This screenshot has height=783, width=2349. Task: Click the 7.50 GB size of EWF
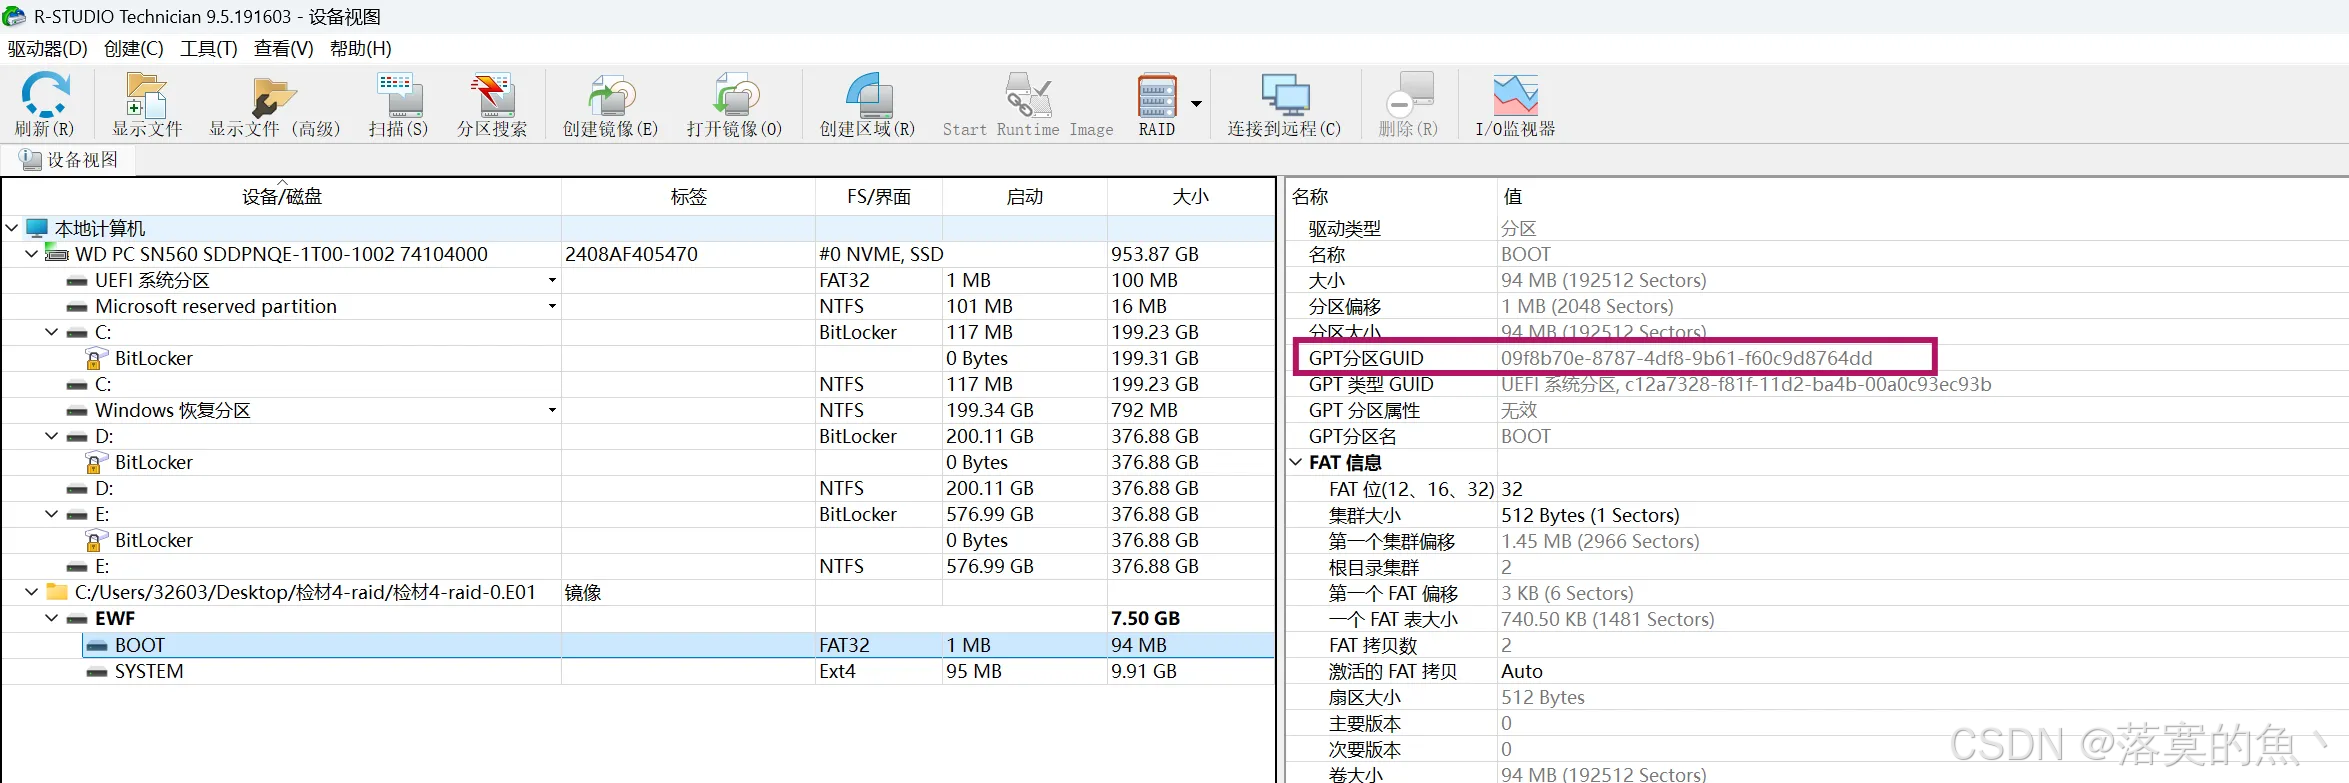[1145, 618]
